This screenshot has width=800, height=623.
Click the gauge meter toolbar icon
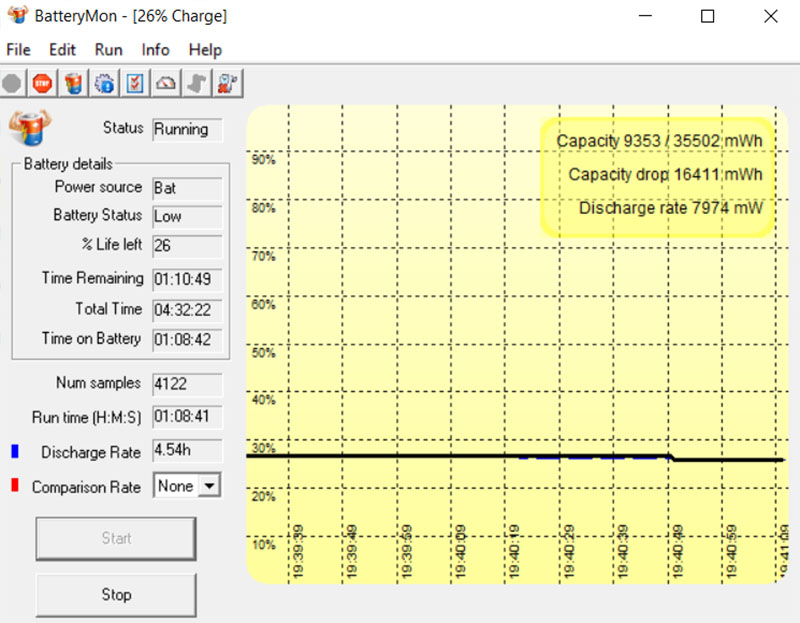click(167, 83)
